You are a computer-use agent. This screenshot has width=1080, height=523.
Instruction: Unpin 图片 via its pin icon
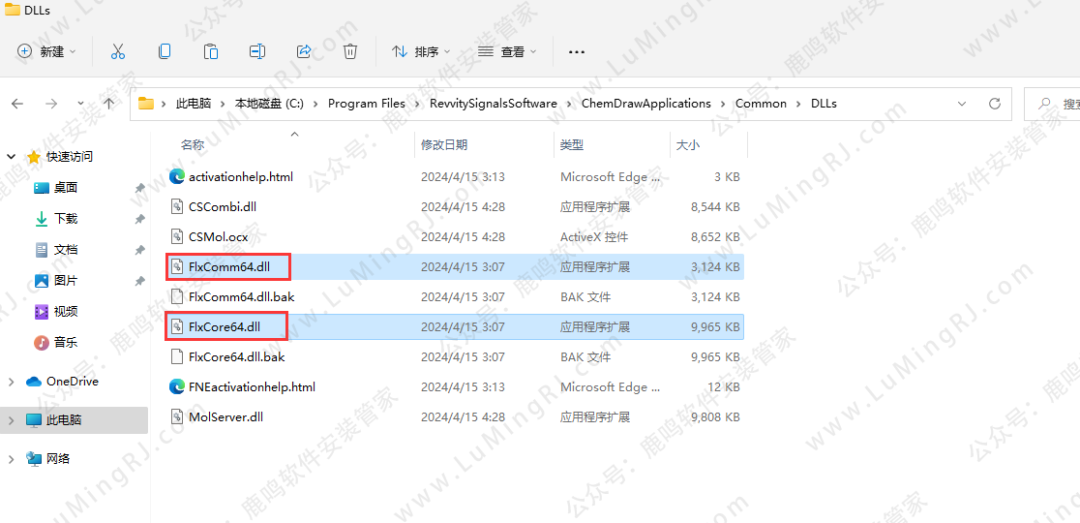tap(140, 281)
